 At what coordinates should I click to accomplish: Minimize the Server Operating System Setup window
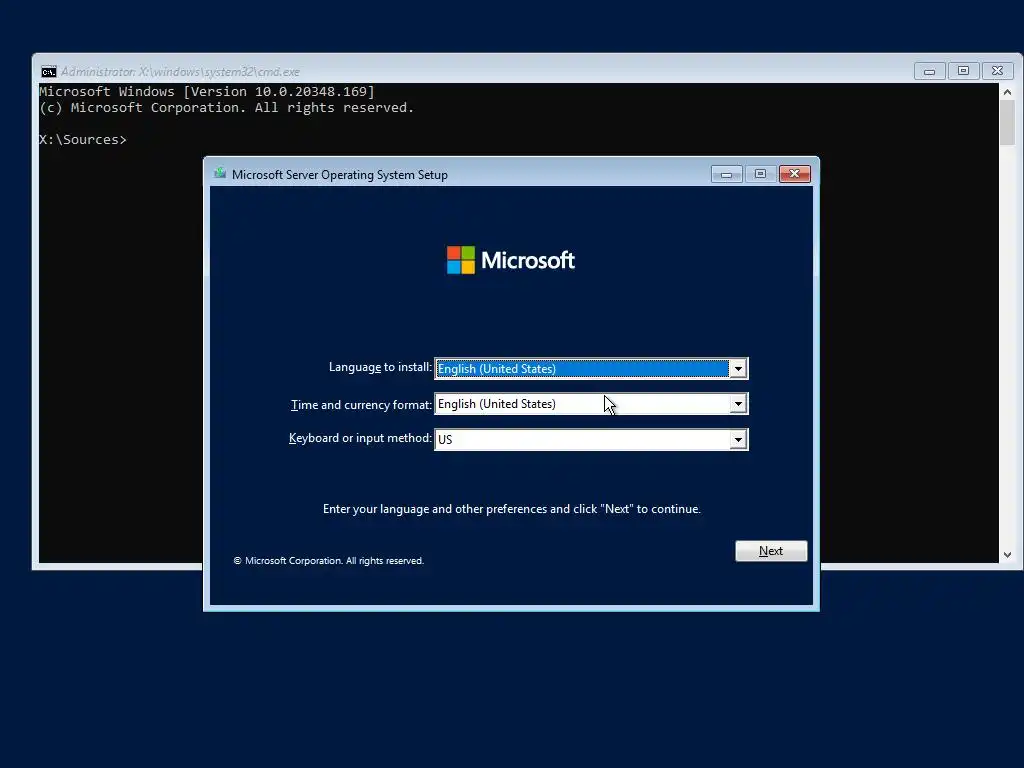coord(726,174)
